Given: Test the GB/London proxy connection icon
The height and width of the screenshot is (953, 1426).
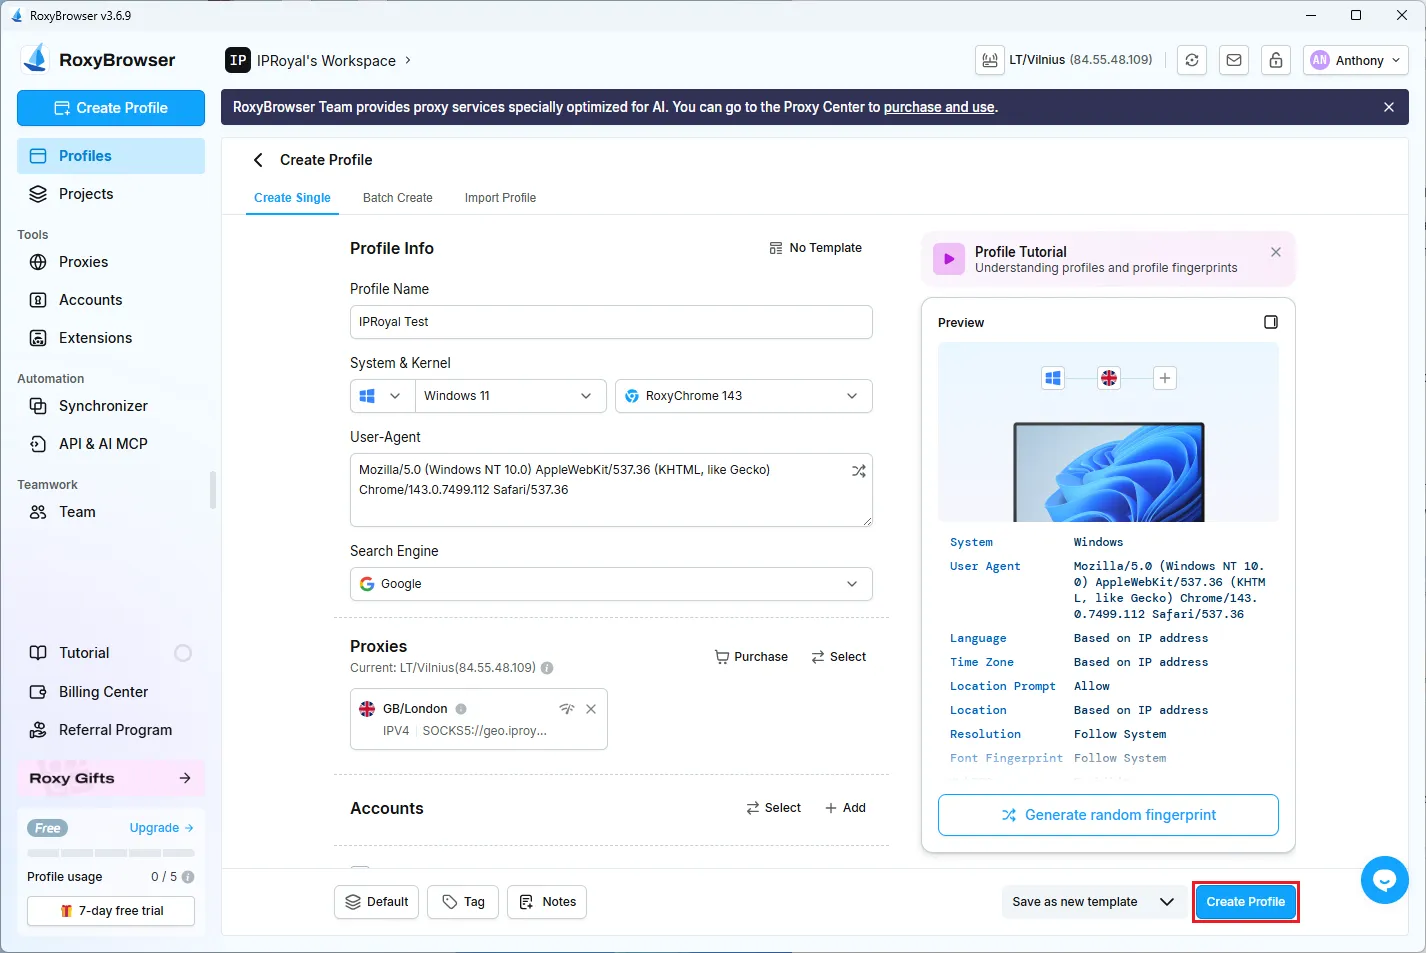Looking at the screenshot, I should [x=567, y=709].
